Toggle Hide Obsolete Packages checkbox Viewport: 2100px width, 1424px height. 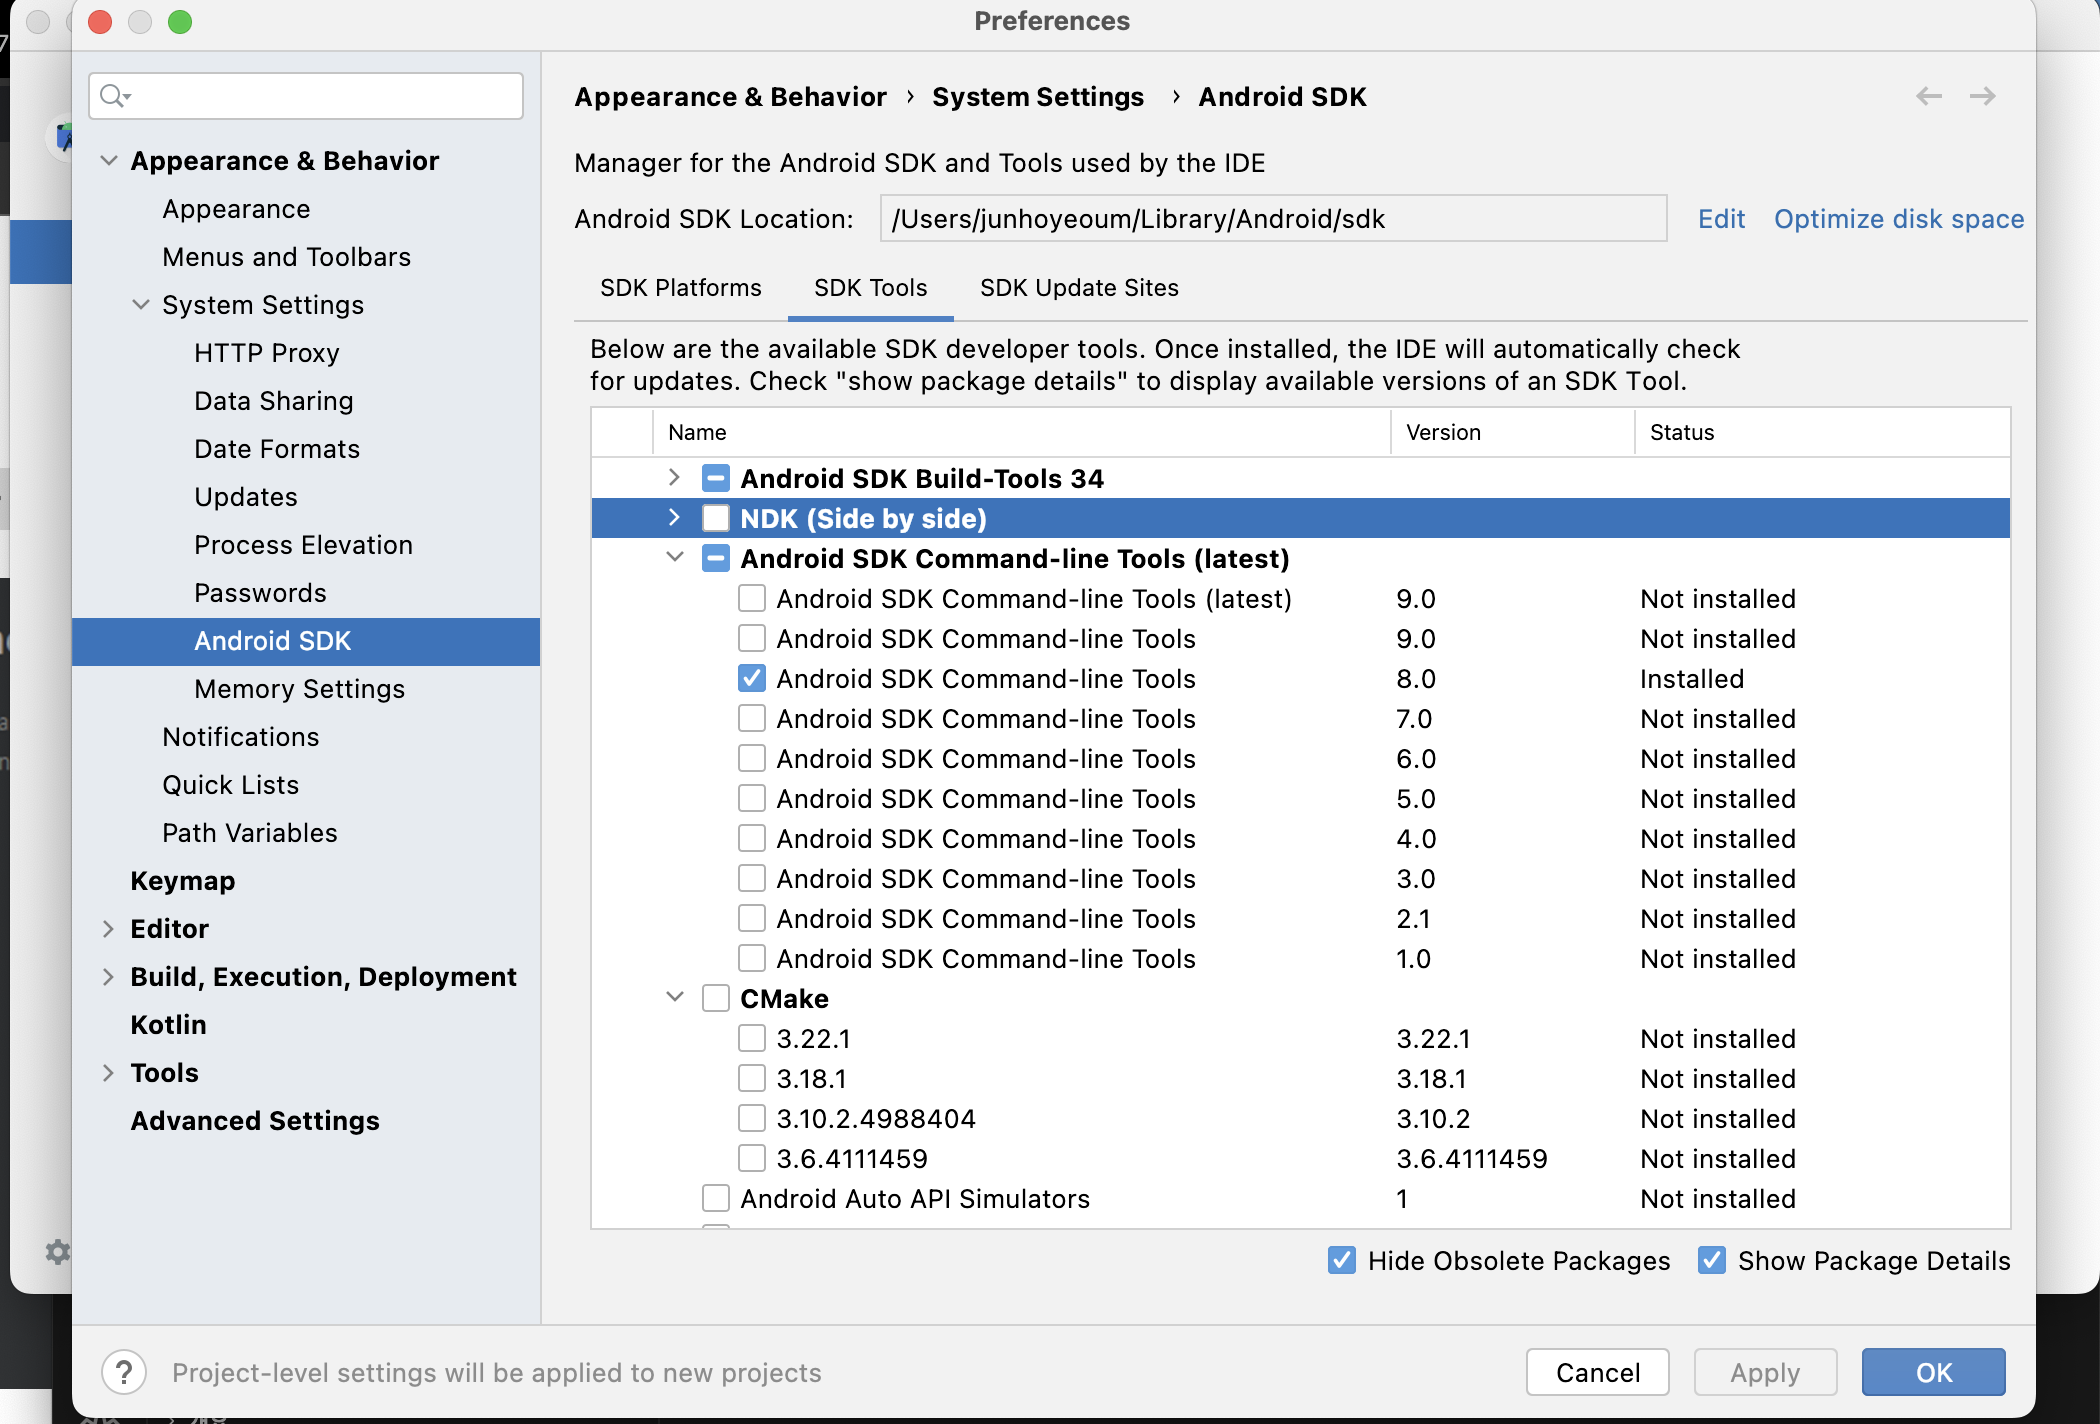[x=1341, y=1260]
